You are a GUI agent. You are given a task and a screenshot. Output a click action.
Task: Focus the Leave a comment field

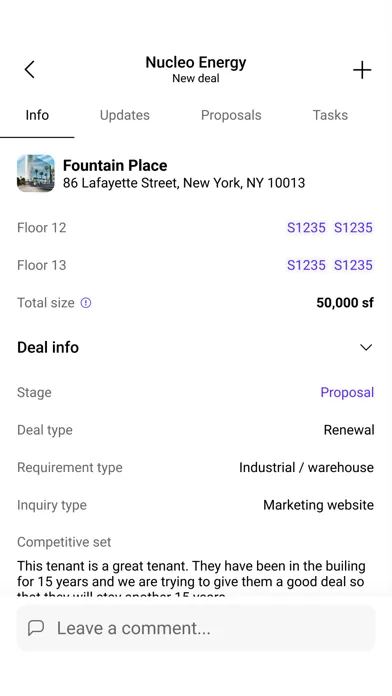(196, 628)
